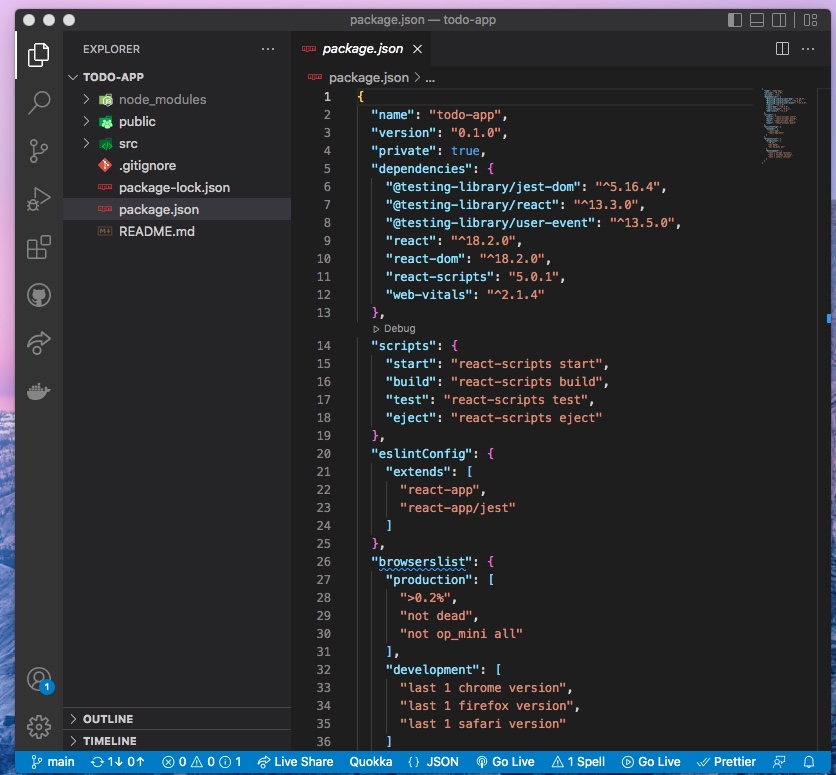This screenshot has height=775, width=836.
Task: Click the minimap code overview
Action: 784,125
